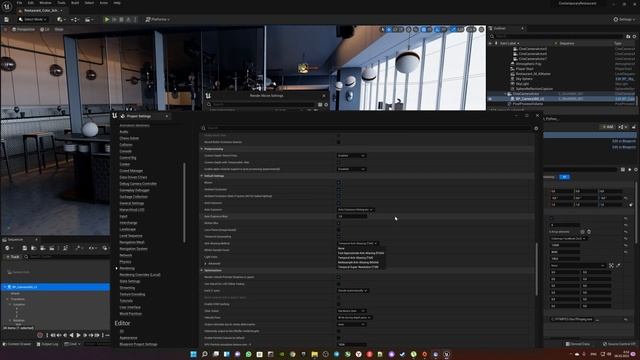Image resolution: width=640 pixels, height=360 pixels.
Task: Click the Project Settings right scrollbar
Action: (537, 269)
